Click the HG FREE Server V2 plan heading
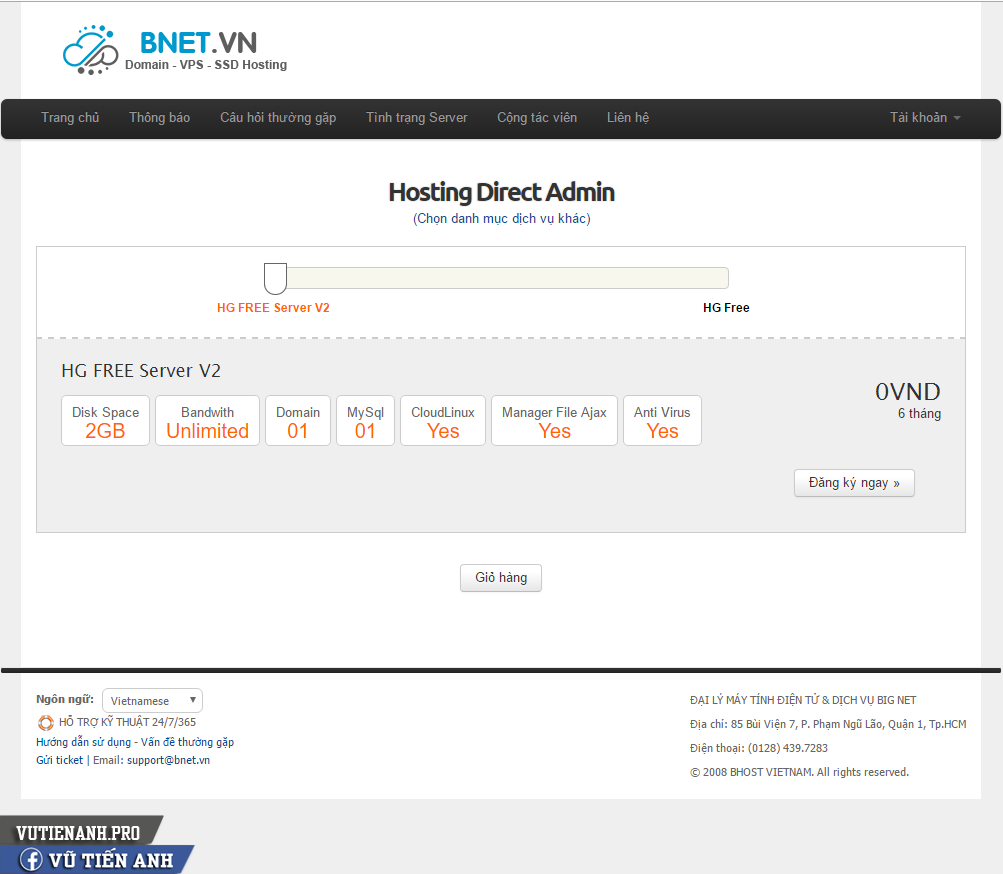Screen dimensions: 1003x874 click(x=141, y=370)
